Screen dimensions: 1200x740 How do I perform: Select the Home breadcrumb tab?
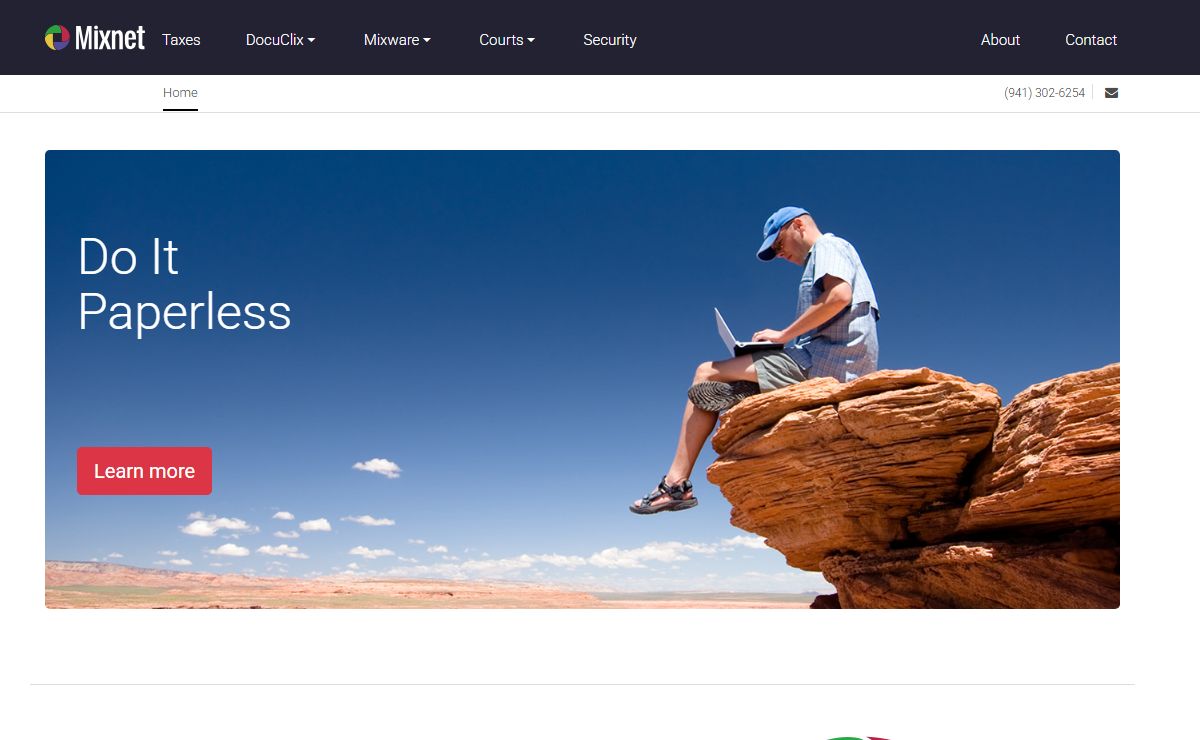180,93
